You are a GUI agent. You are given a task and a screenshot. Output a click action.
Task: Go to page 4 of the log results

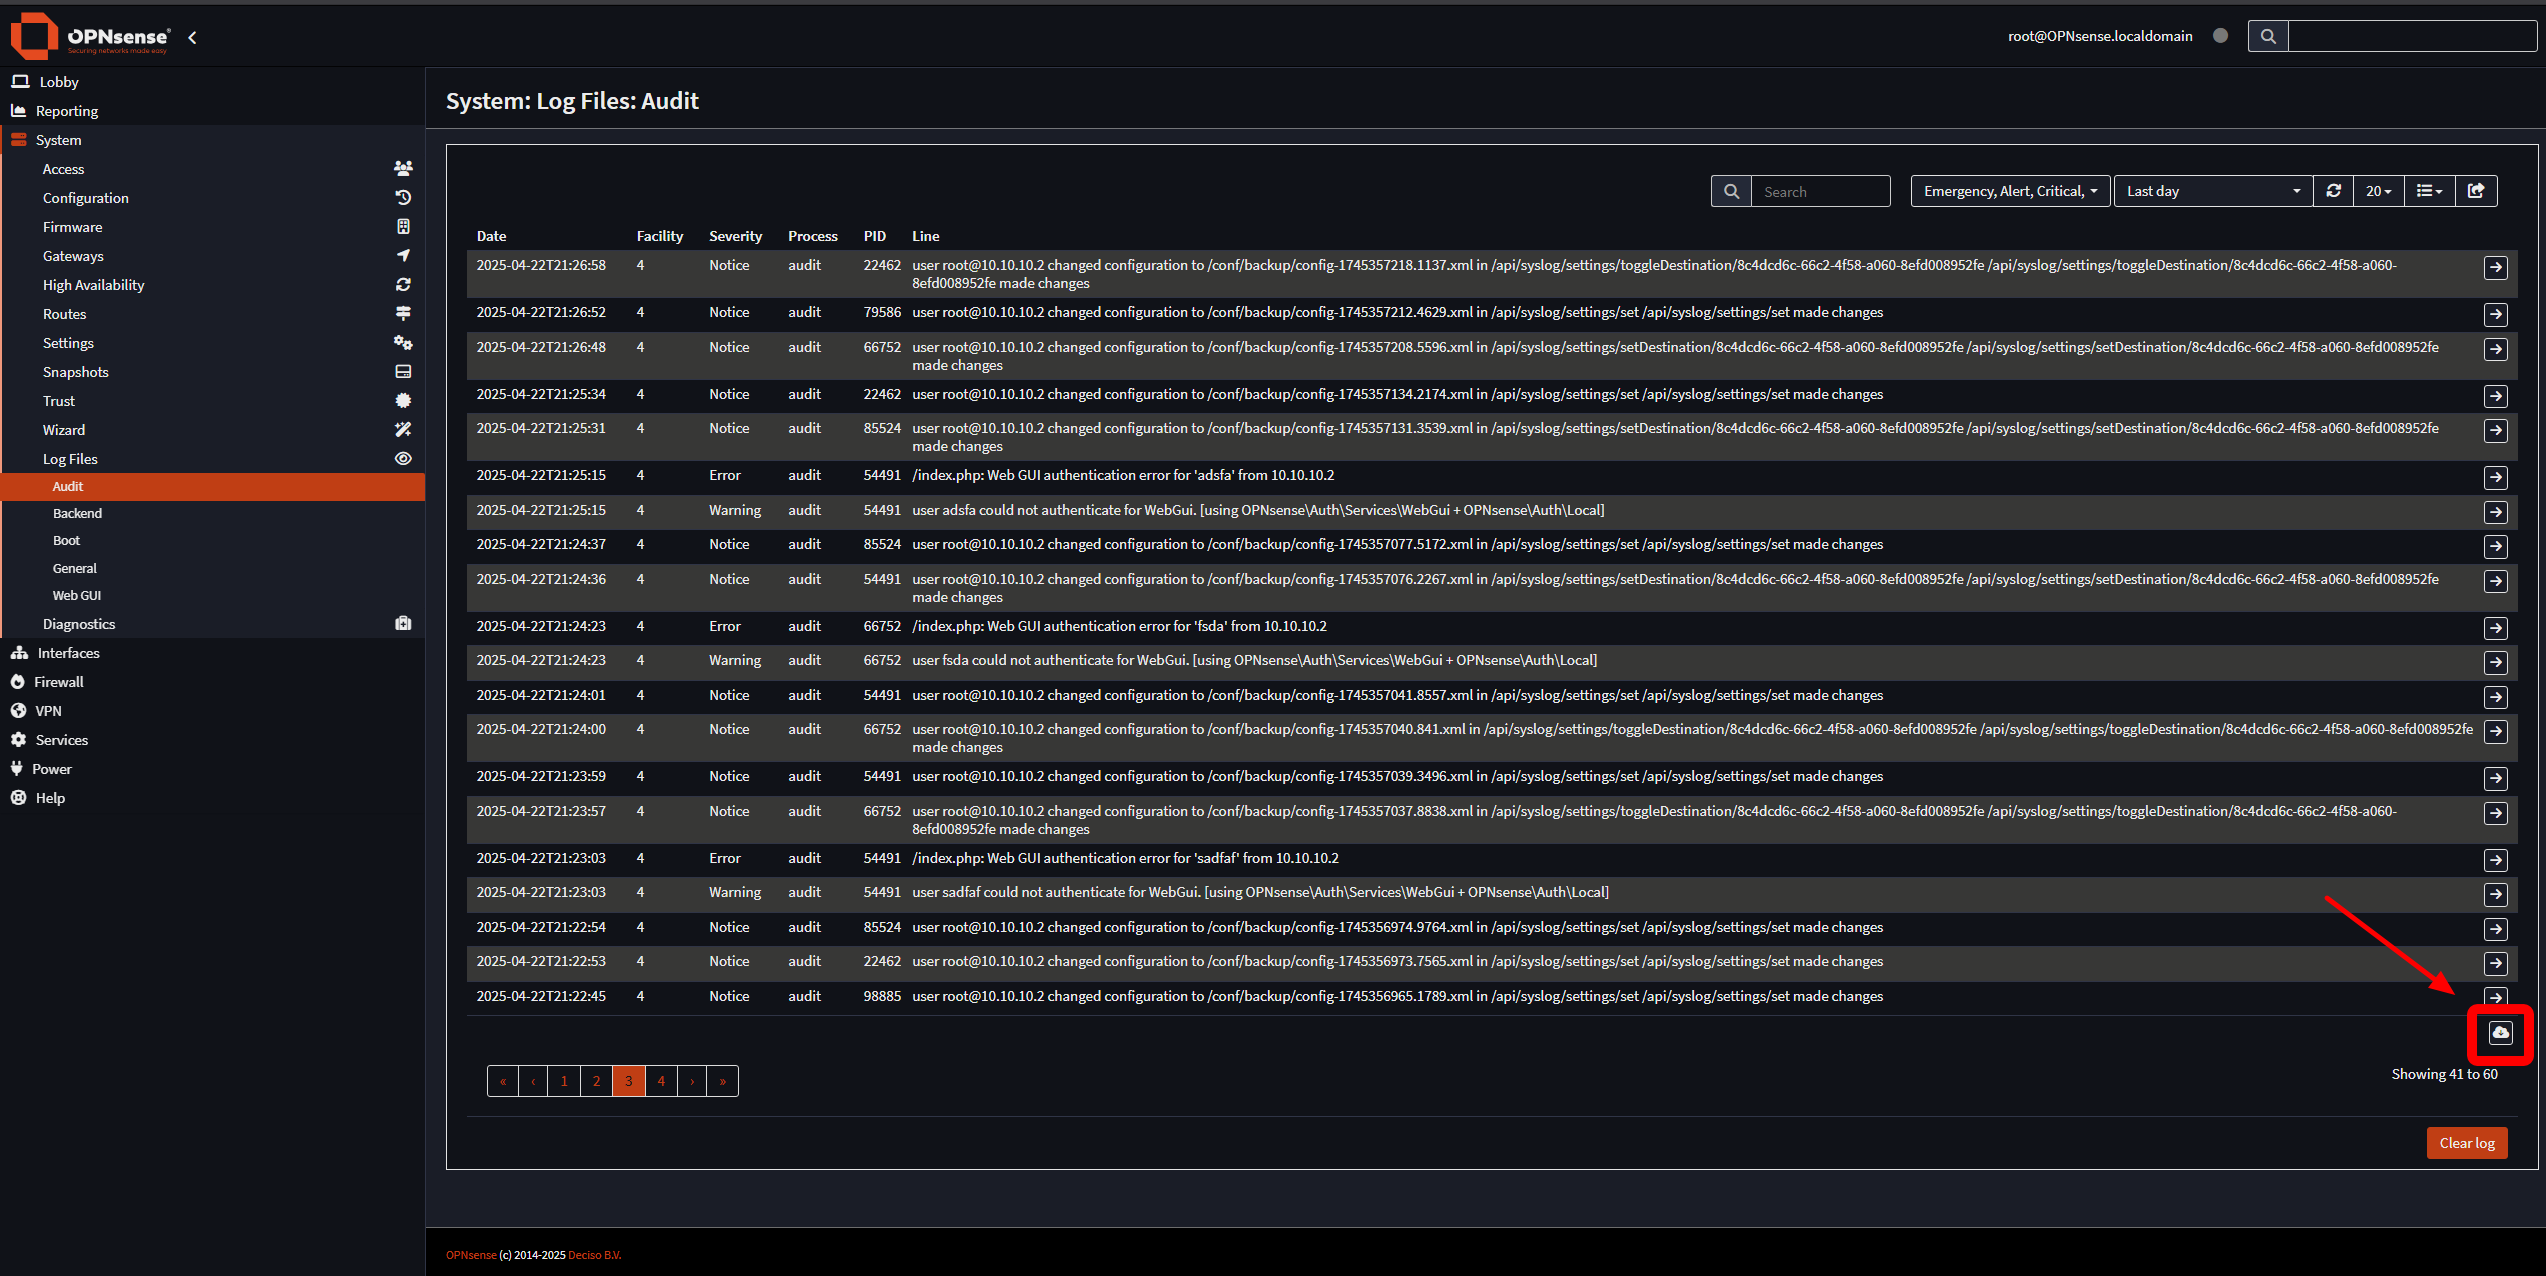point(661,1080)
